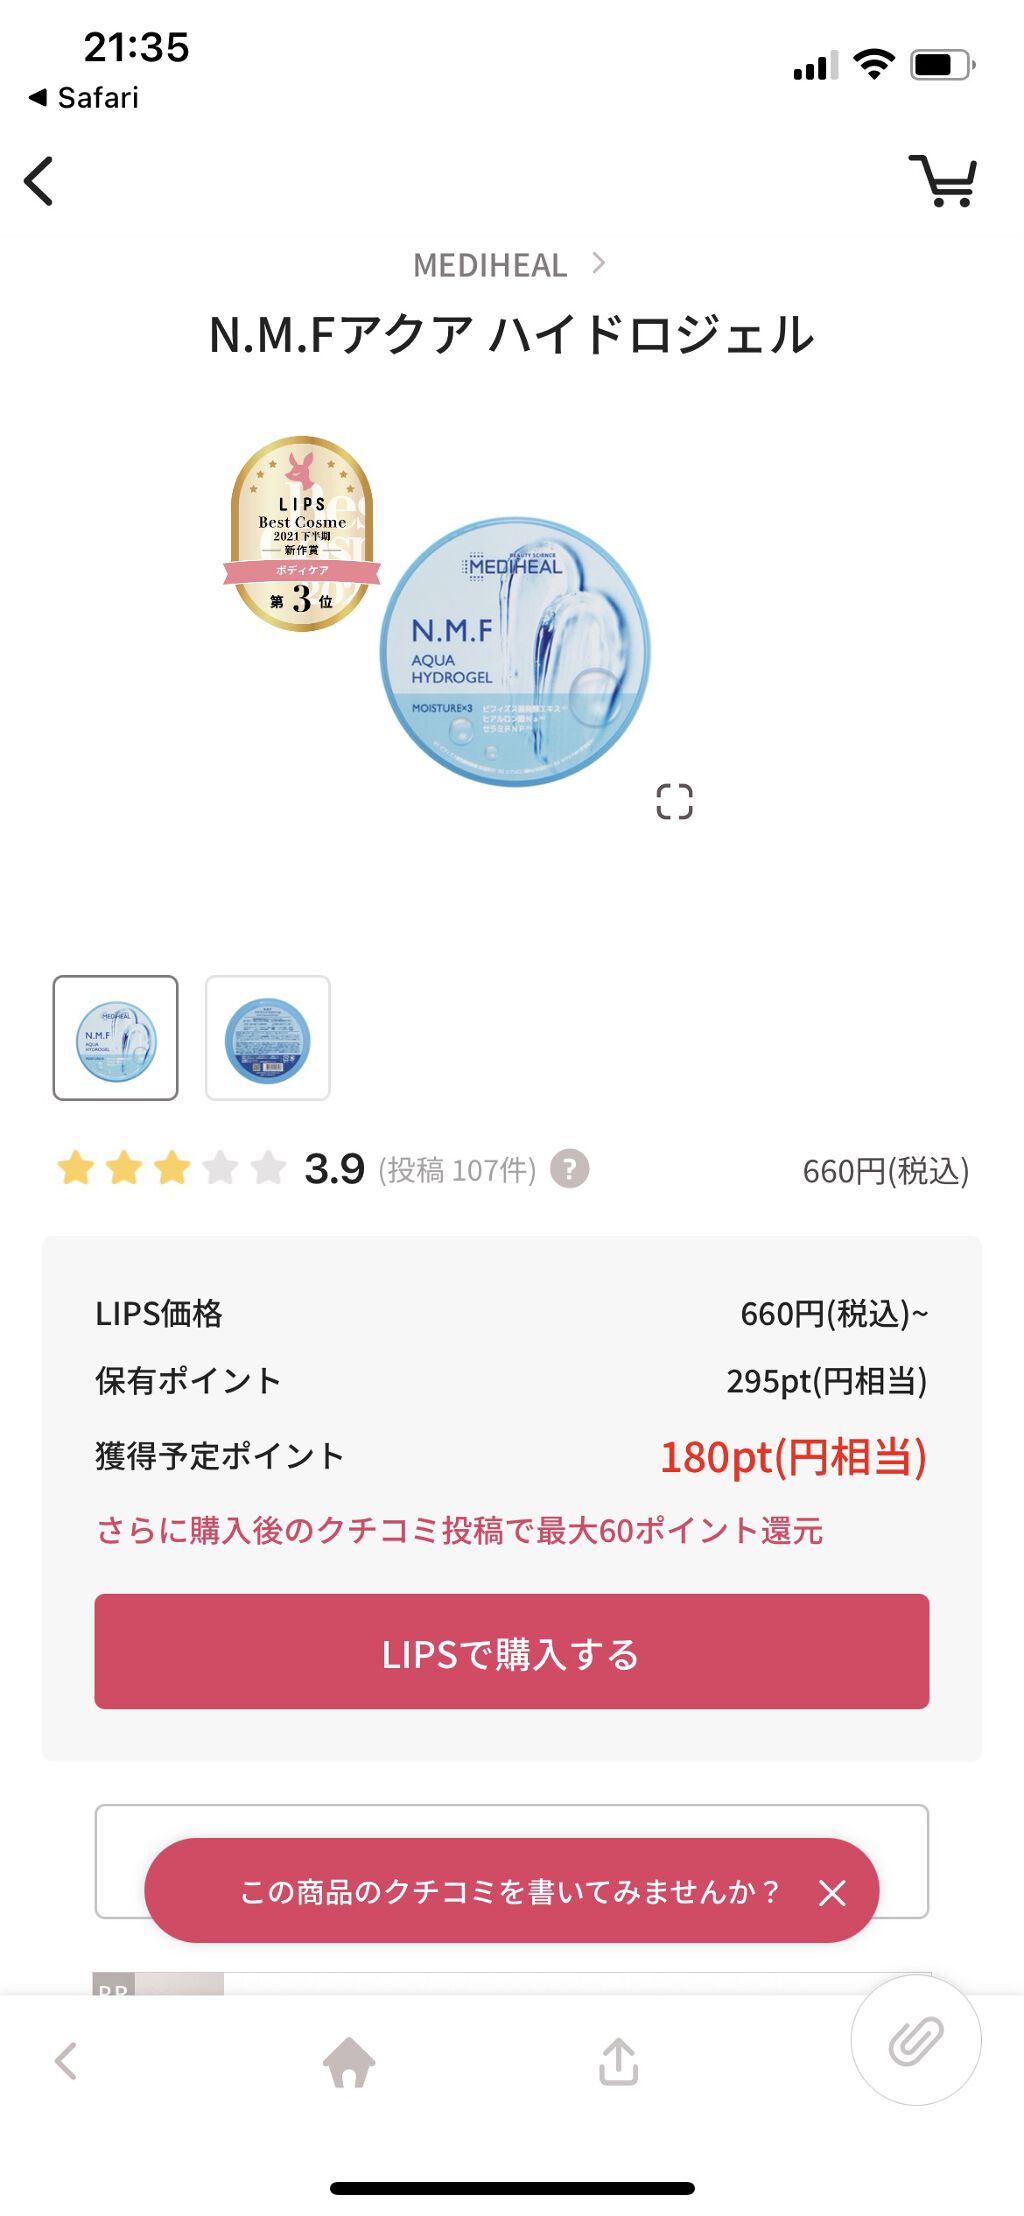
Task: Tap the floating paperclip clip button
Action: (915, 2041)
